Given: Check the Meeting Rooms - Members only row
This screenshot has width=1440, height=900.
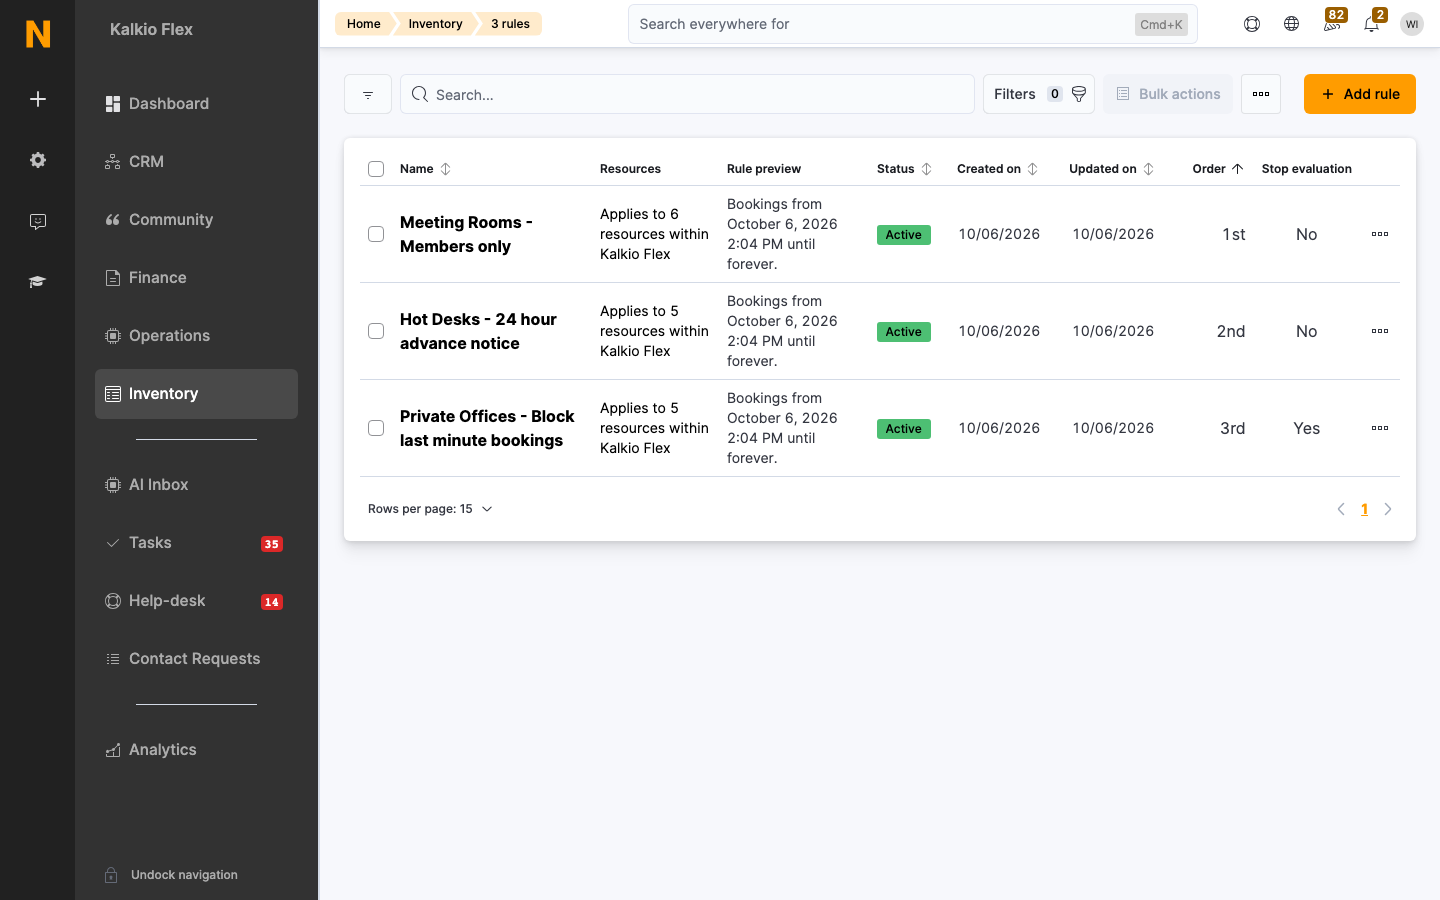Looking at the screenshot, I should click(x=376, y=234).
